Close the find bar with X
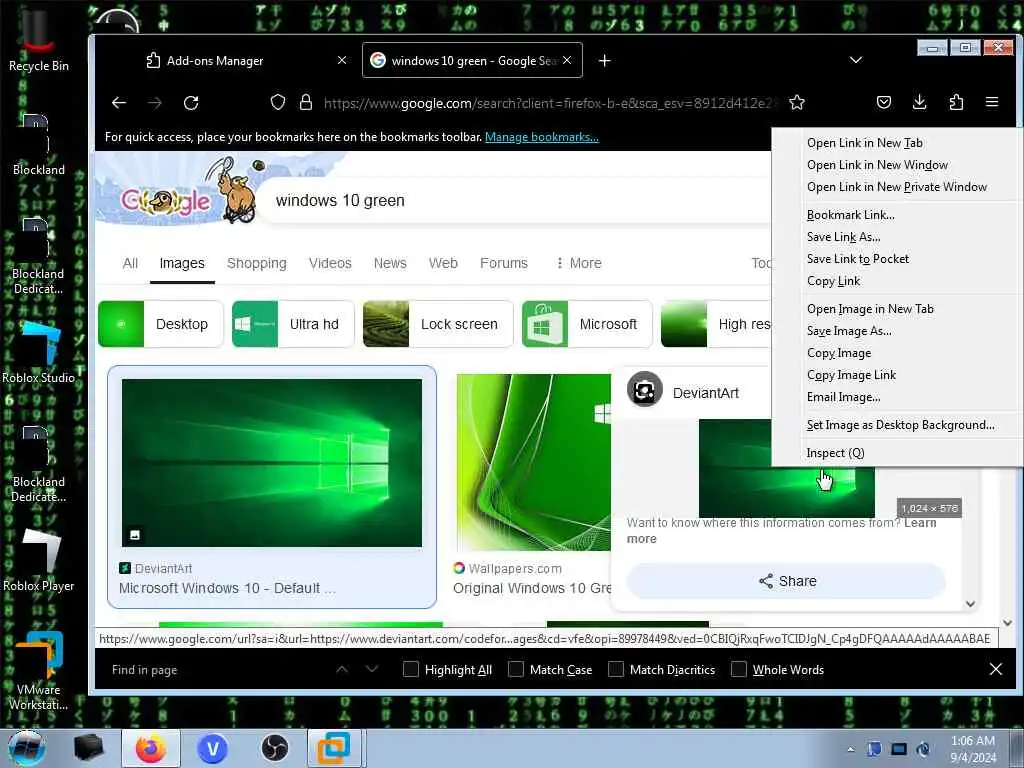 (x=995, y=669)
